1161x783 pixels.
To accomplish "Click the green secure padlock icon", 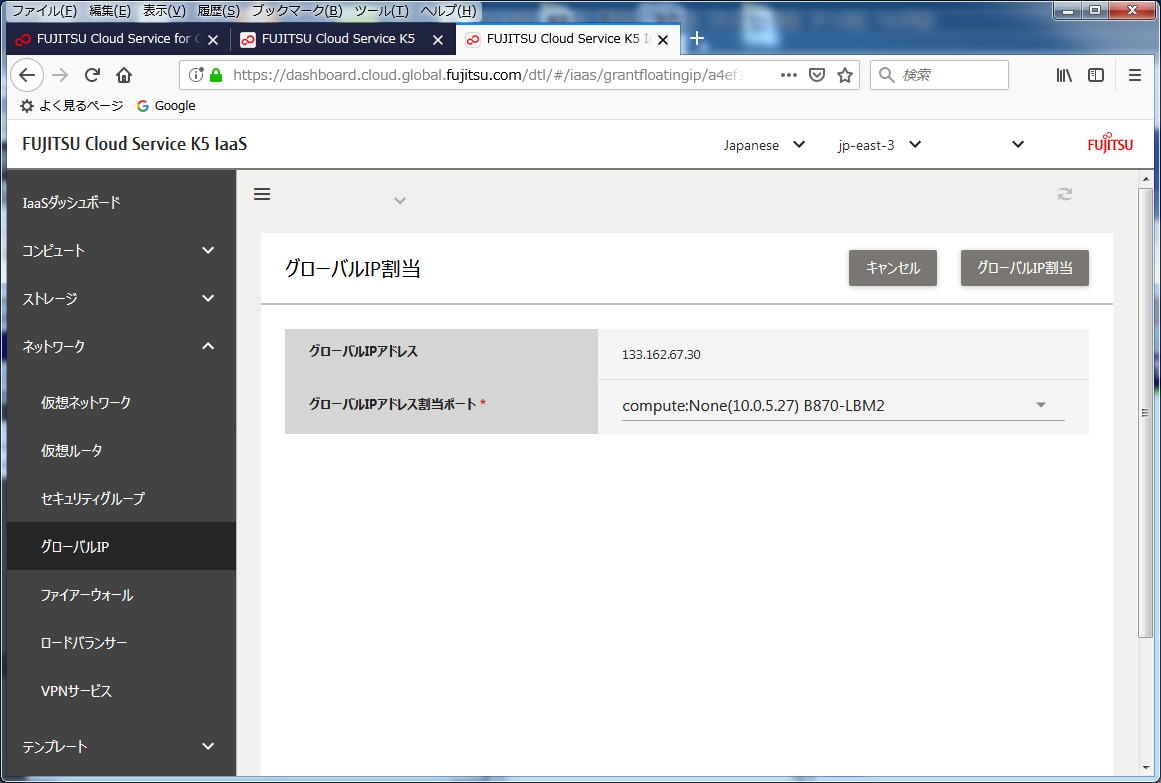I will [x=216, y=75].
